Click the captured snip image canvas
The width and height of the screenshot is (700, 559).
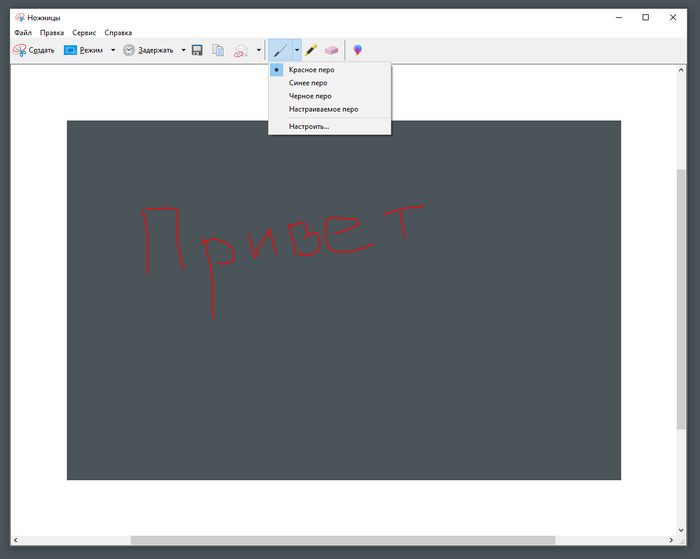(x=344, y=300)
